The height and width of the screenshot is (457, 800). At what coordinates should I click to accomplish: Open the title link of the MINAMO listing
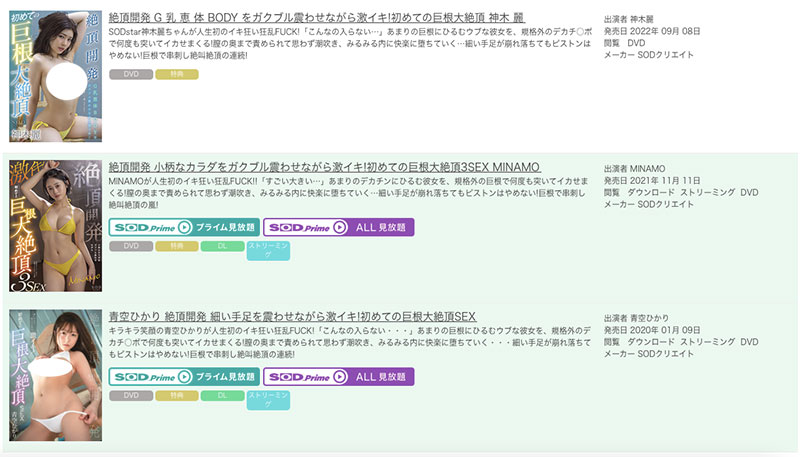(x=324, y=166)
